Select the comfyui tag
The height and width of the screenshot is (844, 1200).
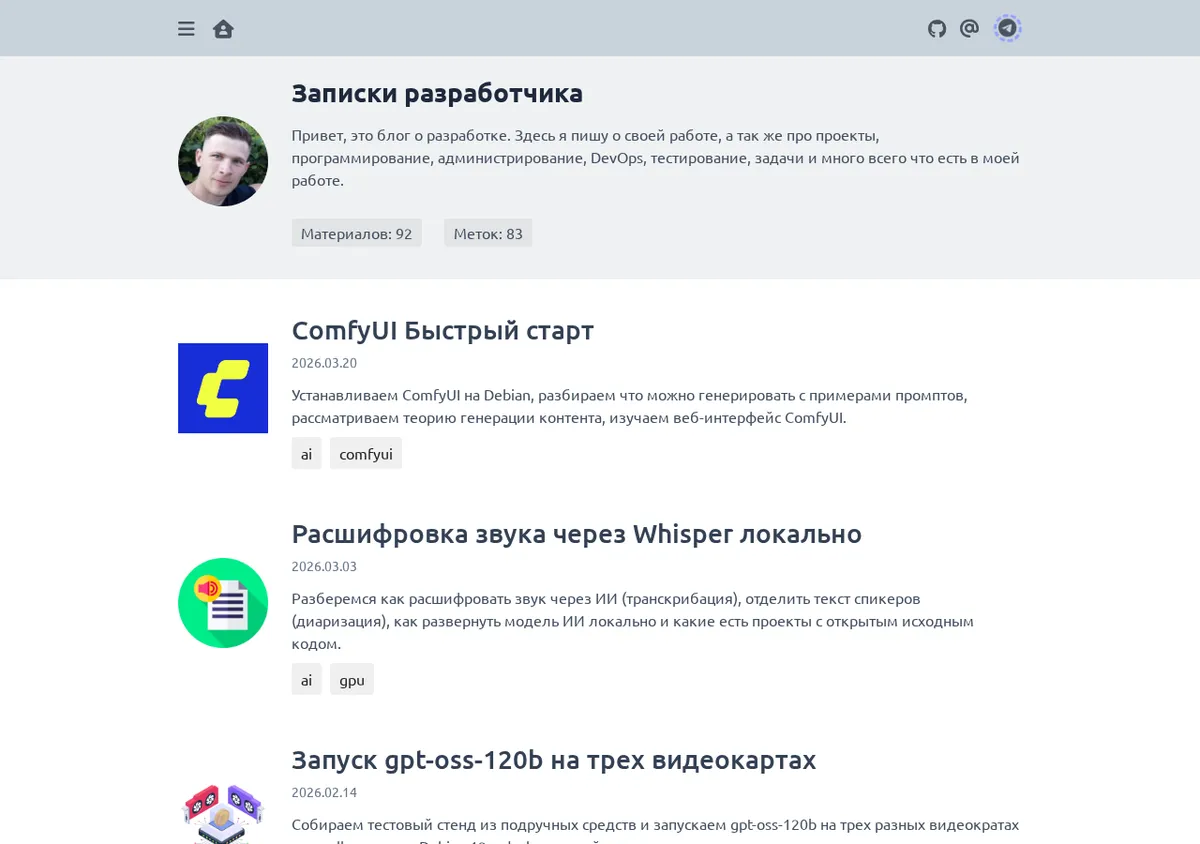coord(366,453)
